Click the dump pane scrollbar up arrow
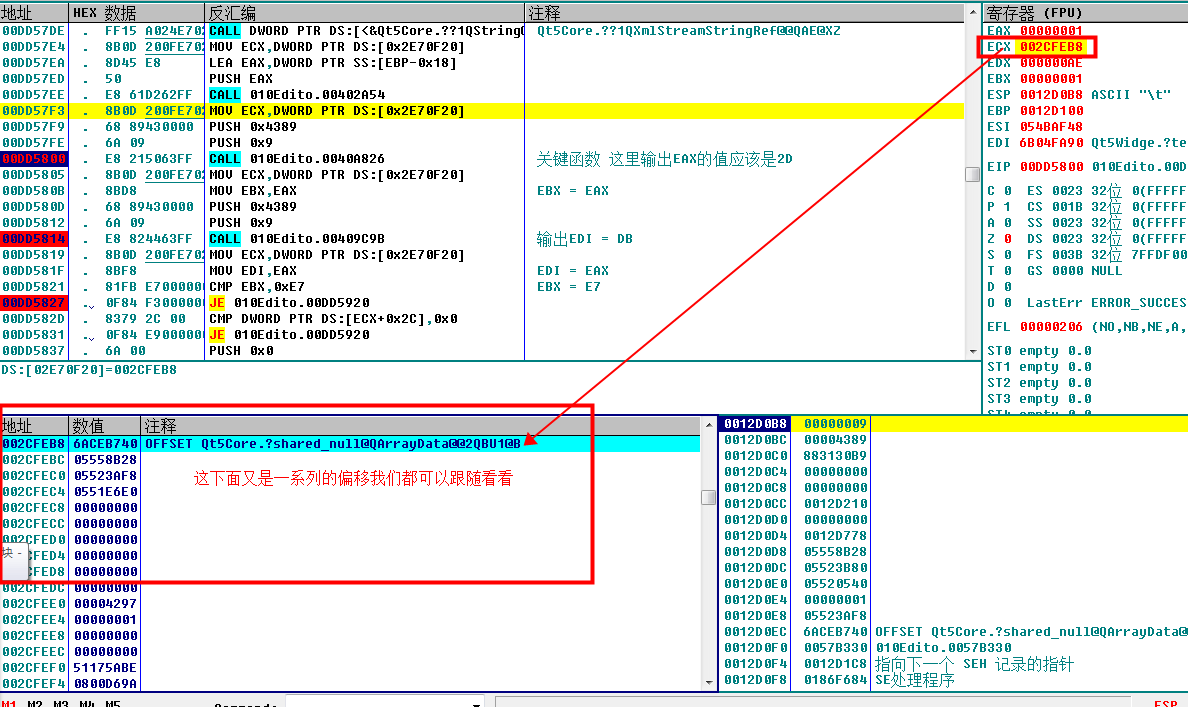This screenshot has width=1188, height=707. click(x=709, y=425)
